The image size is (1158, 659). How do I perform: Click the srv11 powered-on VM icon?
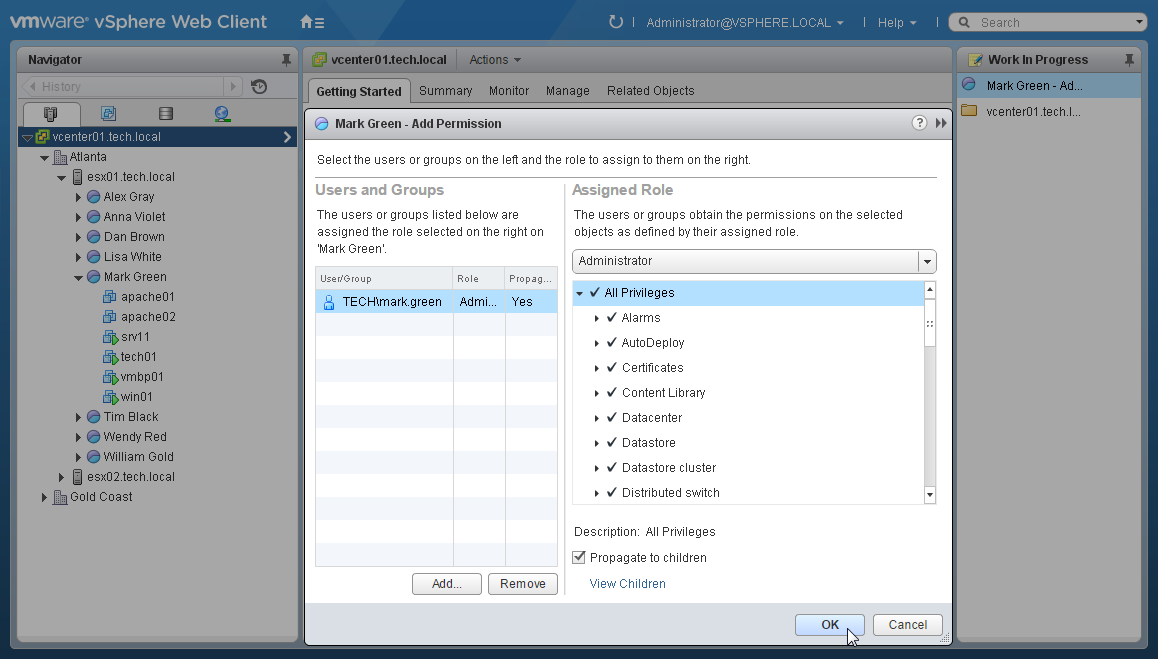pyautogui.click(x=110, y=337)
